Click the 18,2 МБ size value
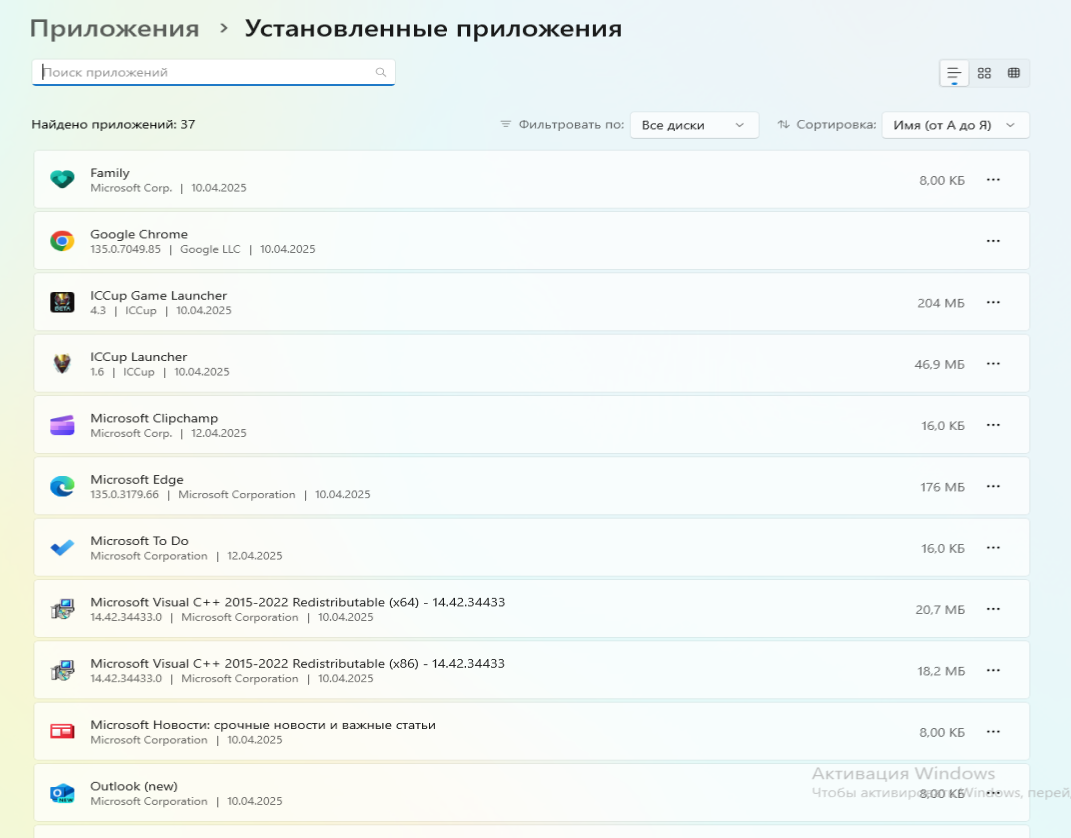The width and height of the screenshot is (1071, 838). point(941,671)
